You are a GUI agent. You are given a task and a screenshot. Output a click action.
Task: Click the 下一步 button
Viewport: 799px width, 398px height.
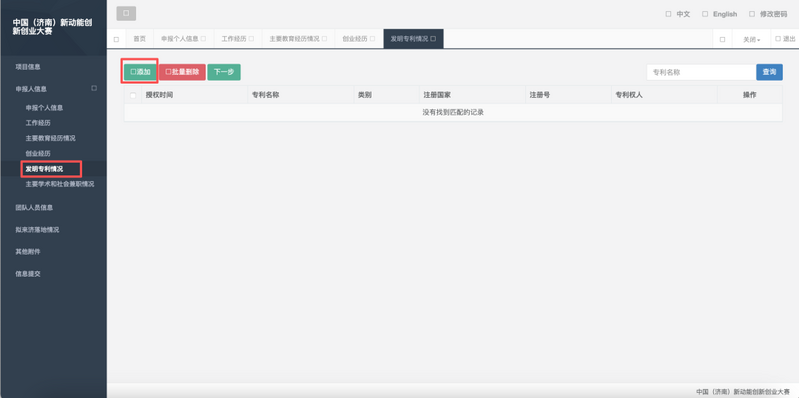tap(224, 72)
